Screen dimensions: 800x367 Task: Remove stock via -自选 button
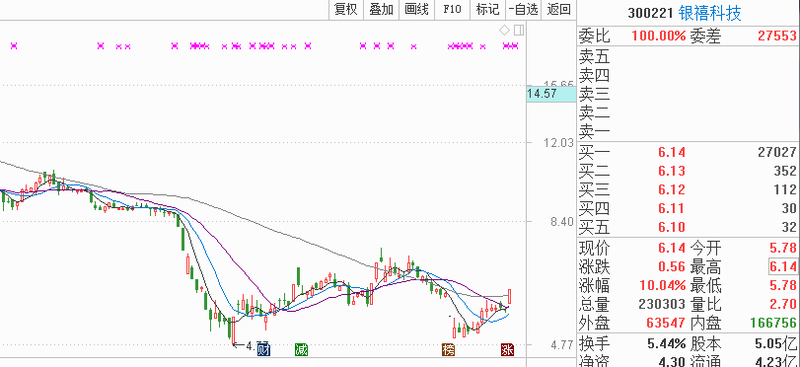tap(523, 9)
